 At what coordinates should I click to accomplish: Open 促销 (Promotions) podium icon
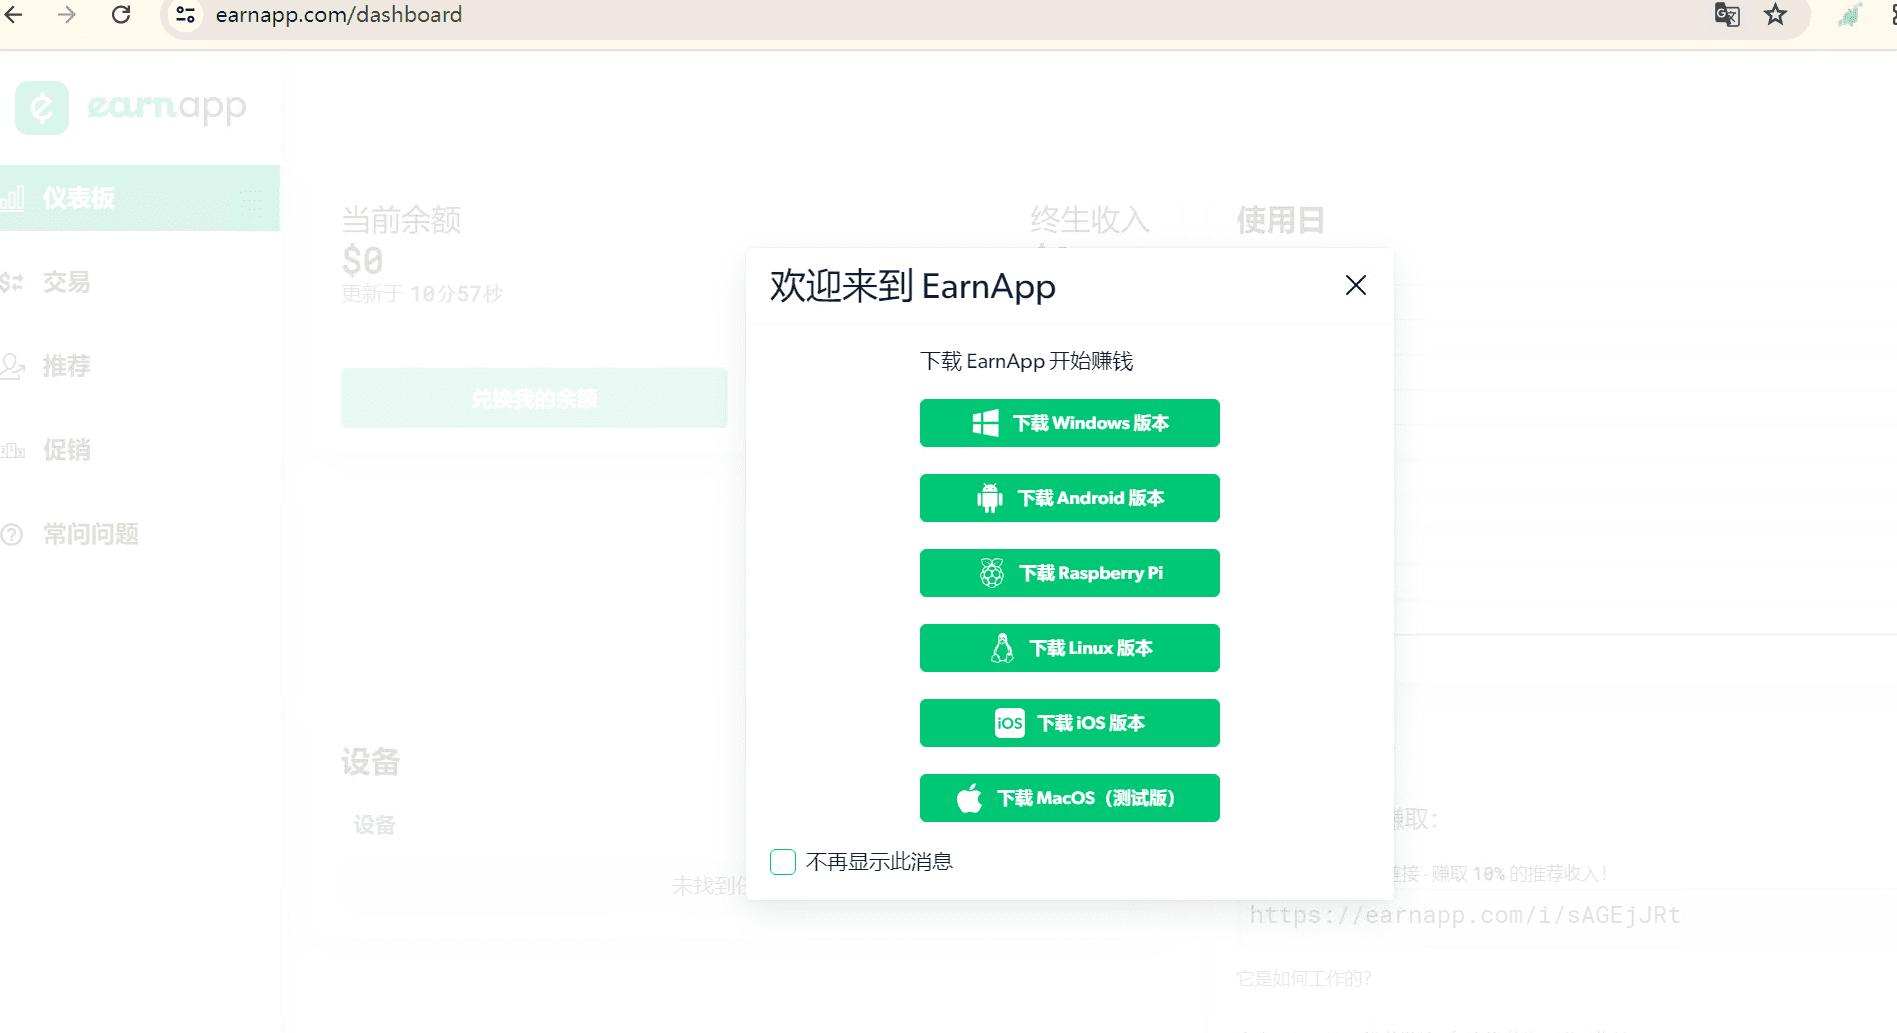15,450
